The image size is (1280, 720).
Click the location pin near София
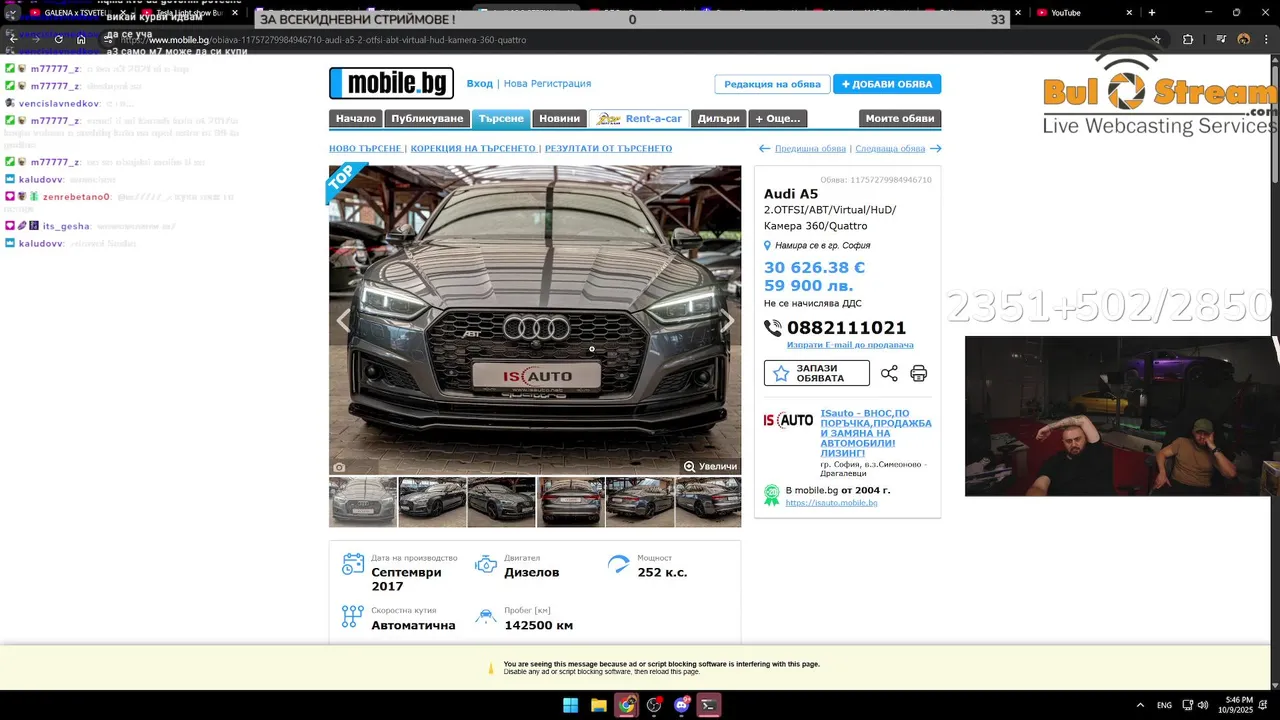click(768, 245)
